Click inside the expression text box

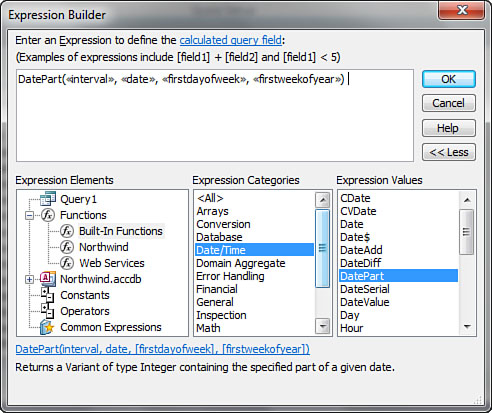point(215,116)
